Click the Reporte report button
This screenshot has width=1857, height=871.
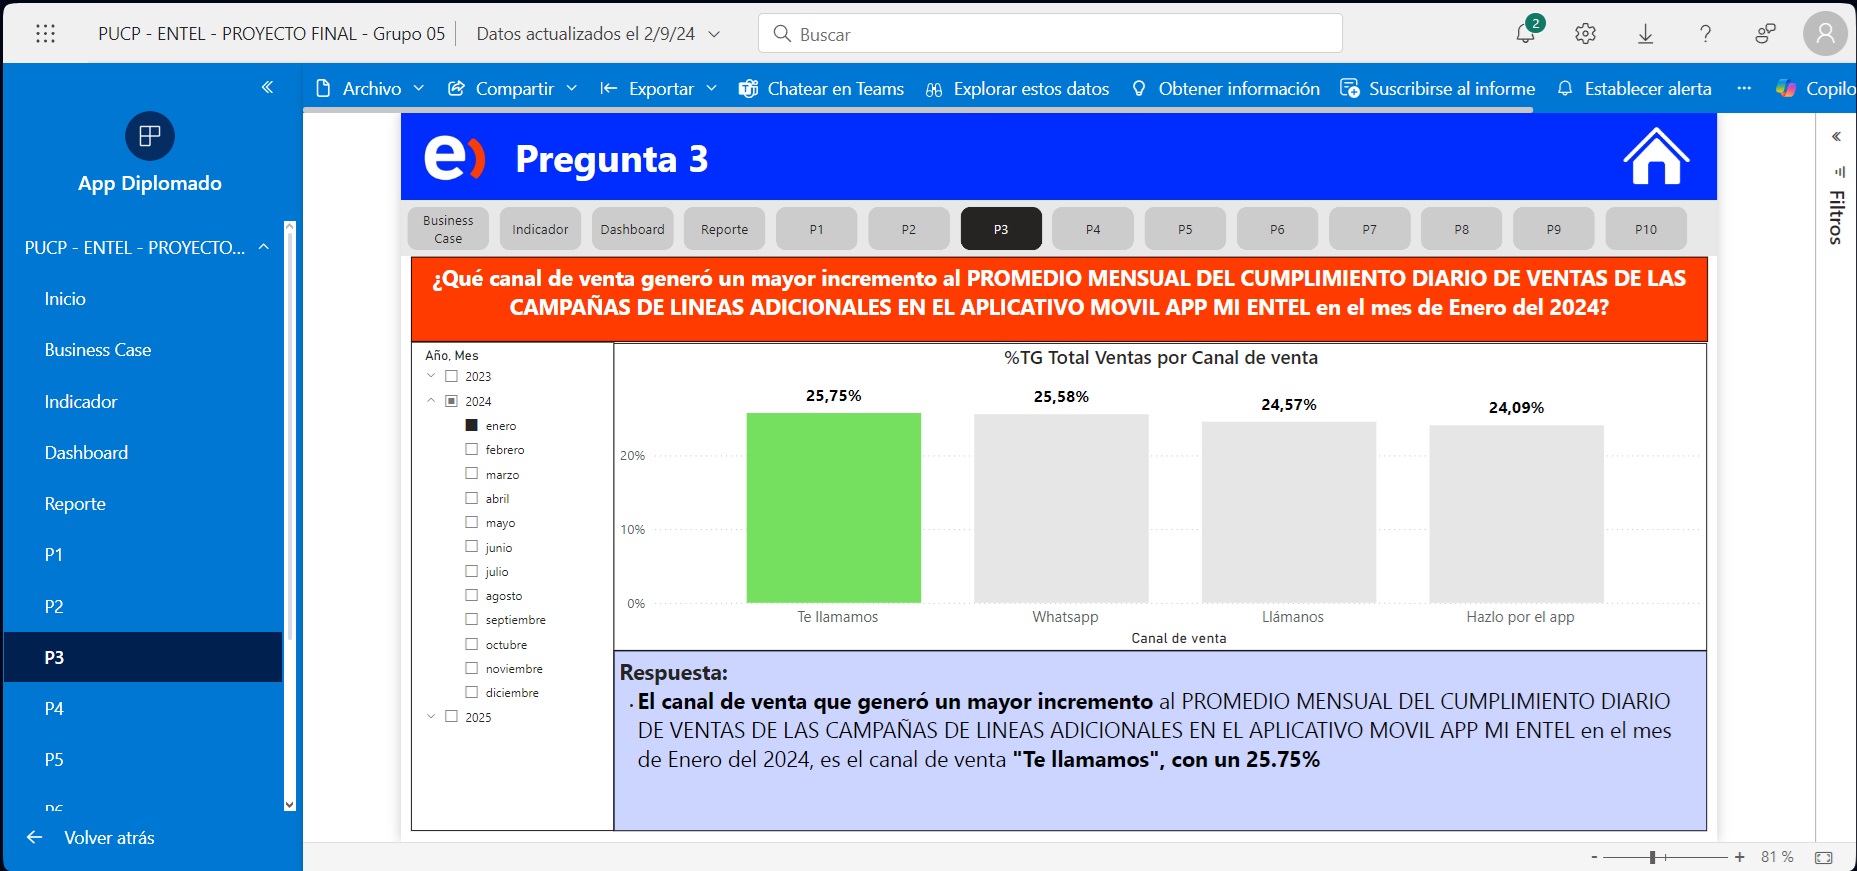(724, 229)
